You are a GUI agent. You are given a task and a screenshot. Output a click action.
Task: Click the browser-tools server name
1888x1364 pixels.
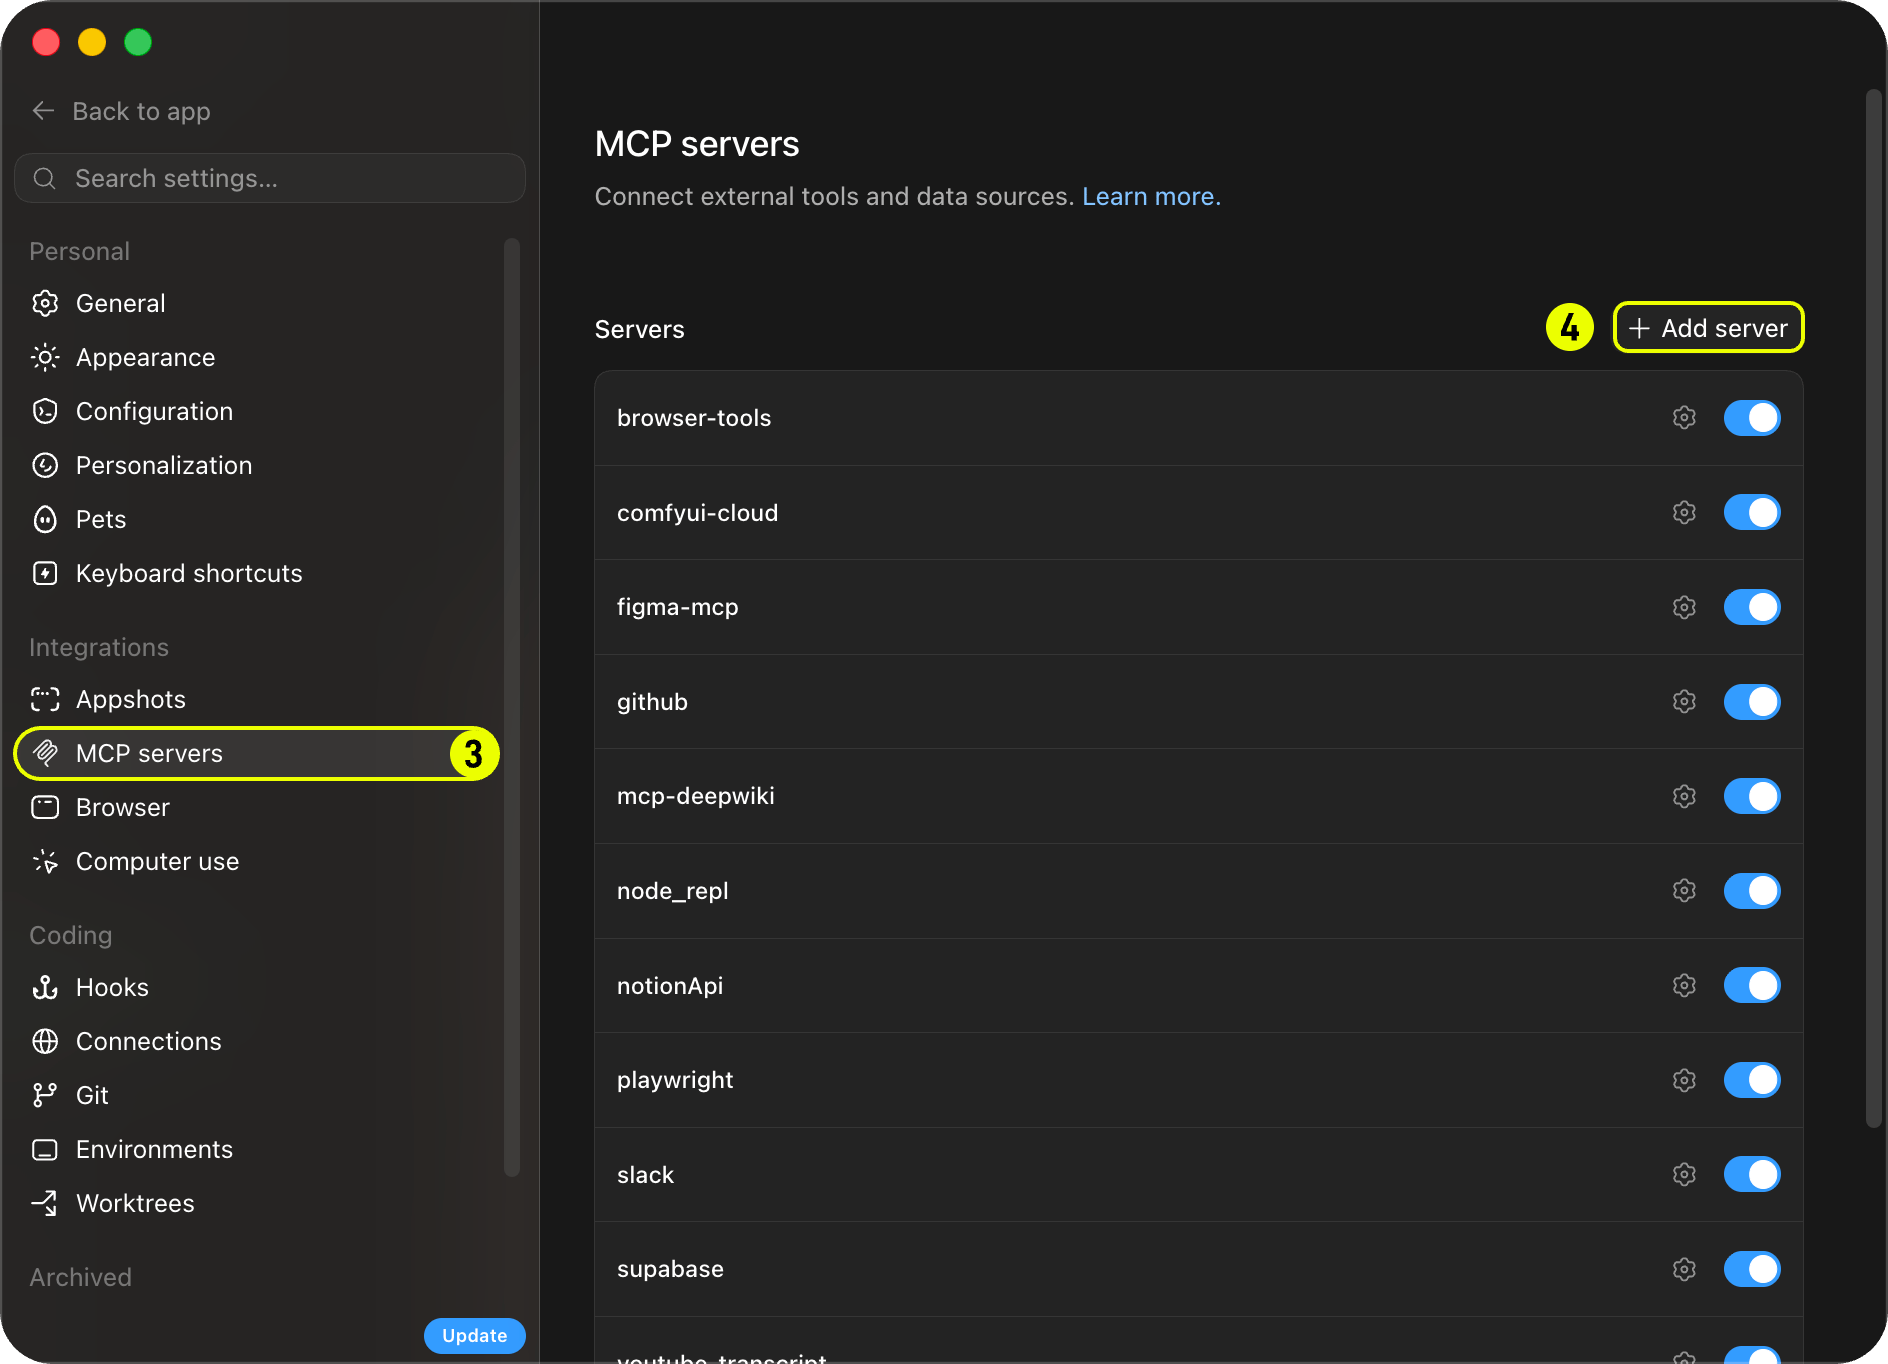click(694, 418)
